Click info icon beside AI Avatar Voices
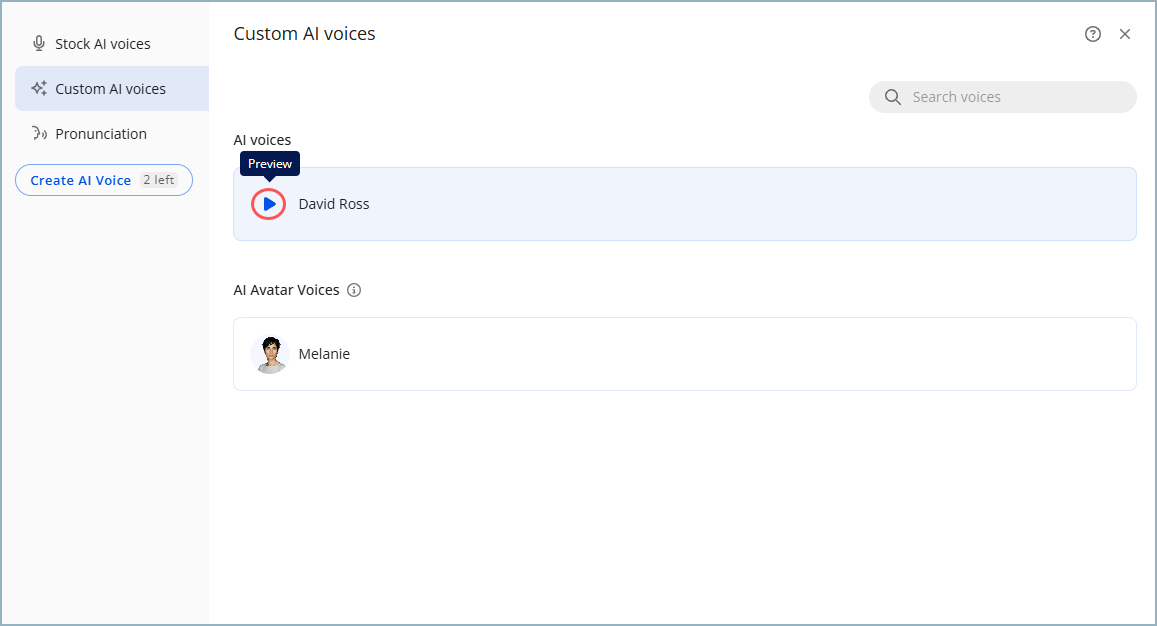This screenshot has width=1157, height=626. click(x=354, y=290)
